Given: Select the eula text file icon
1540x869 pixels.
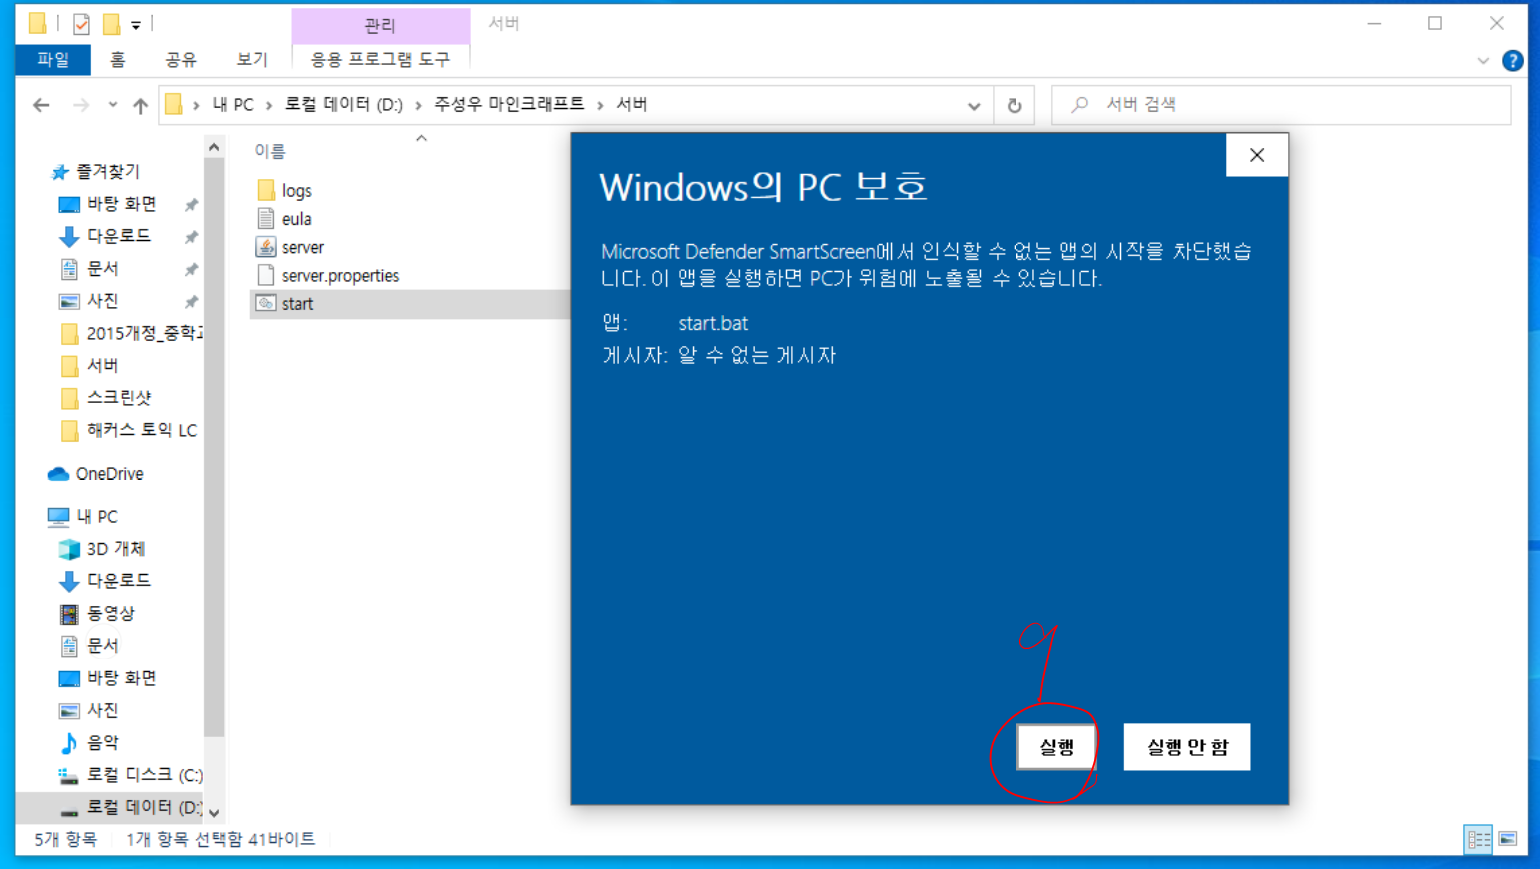Looking at the screenshot, I should tap(266, 218).
